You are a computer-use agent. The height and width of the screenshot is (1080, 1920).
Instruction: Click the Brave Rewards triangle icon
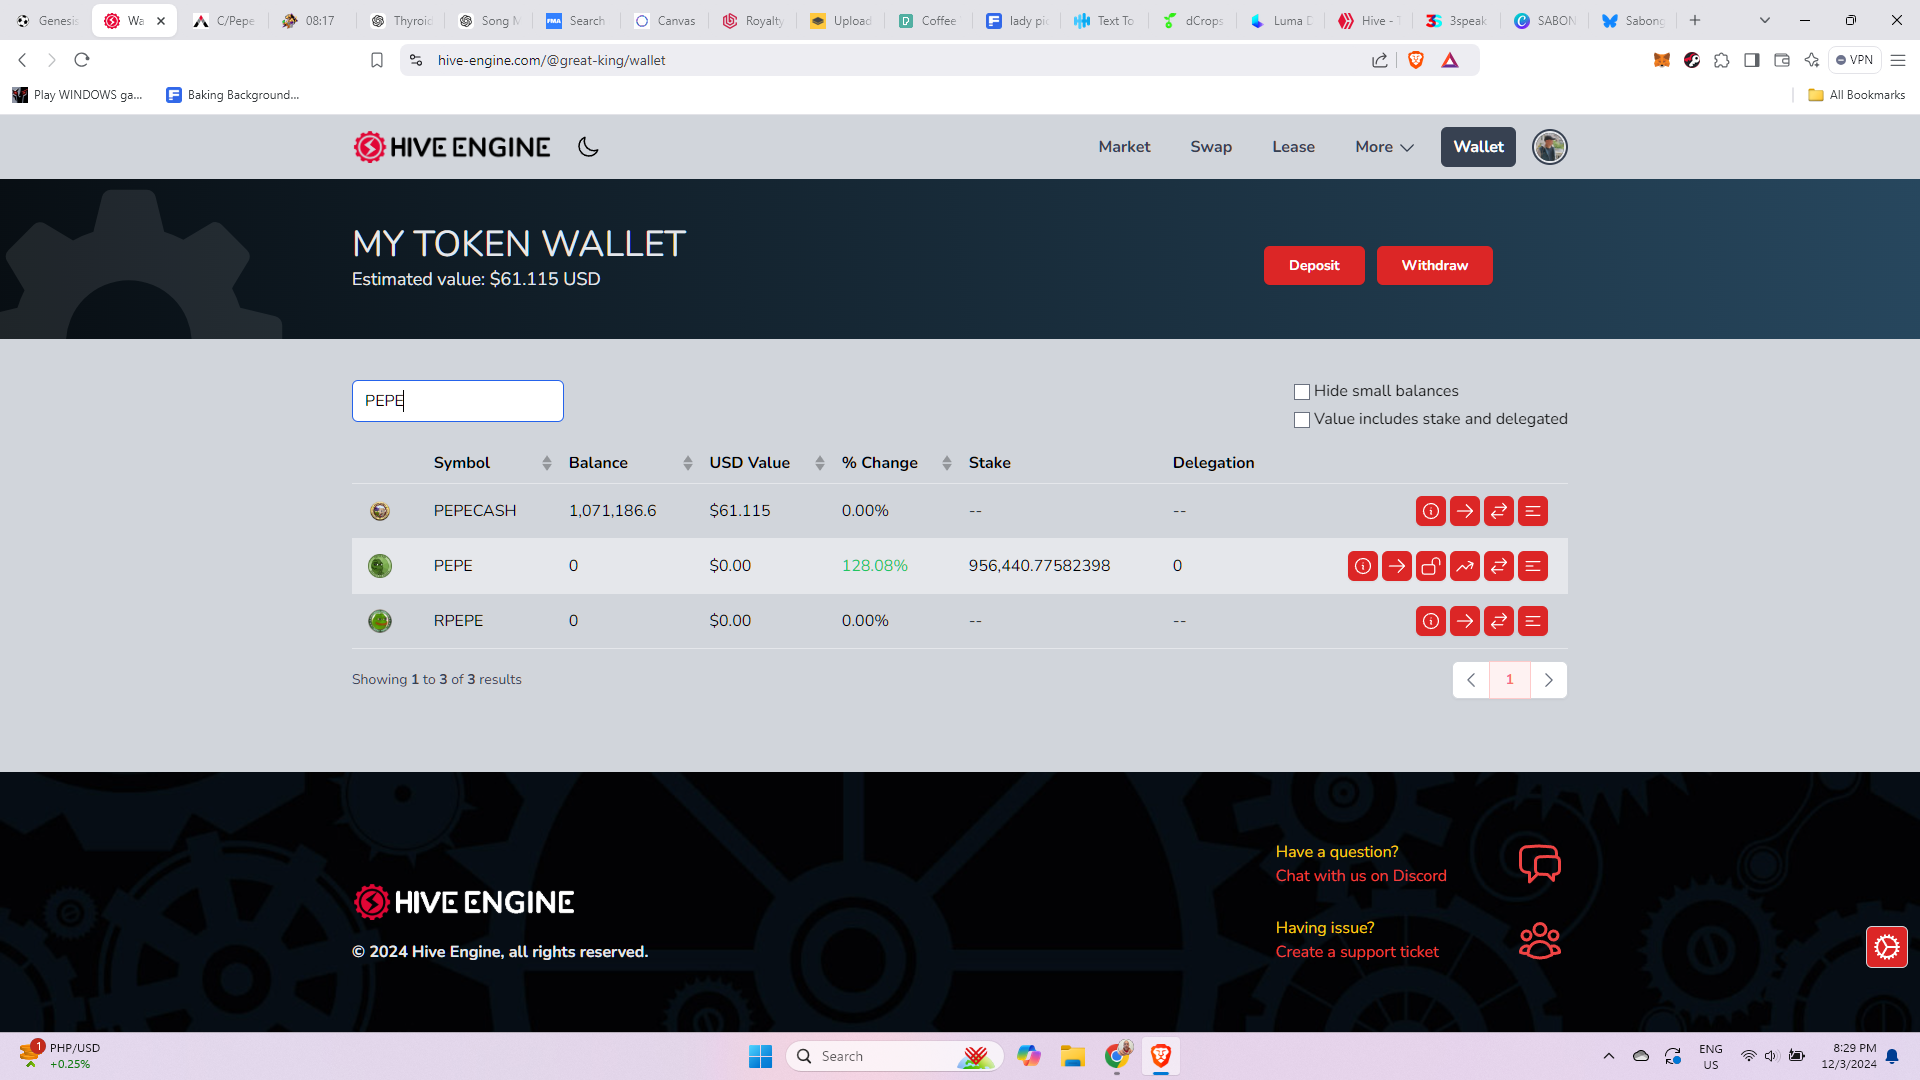click(1450, 60)
